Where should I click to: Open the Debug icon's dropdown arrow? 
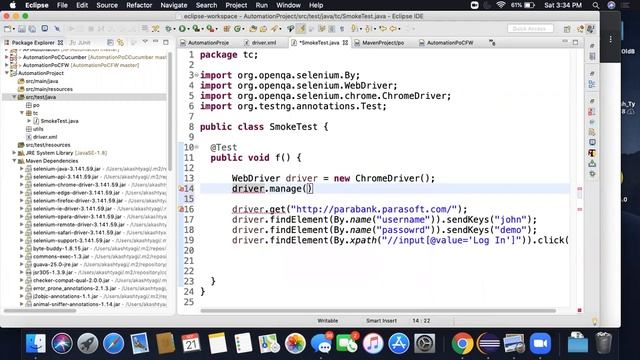(174, 29)
